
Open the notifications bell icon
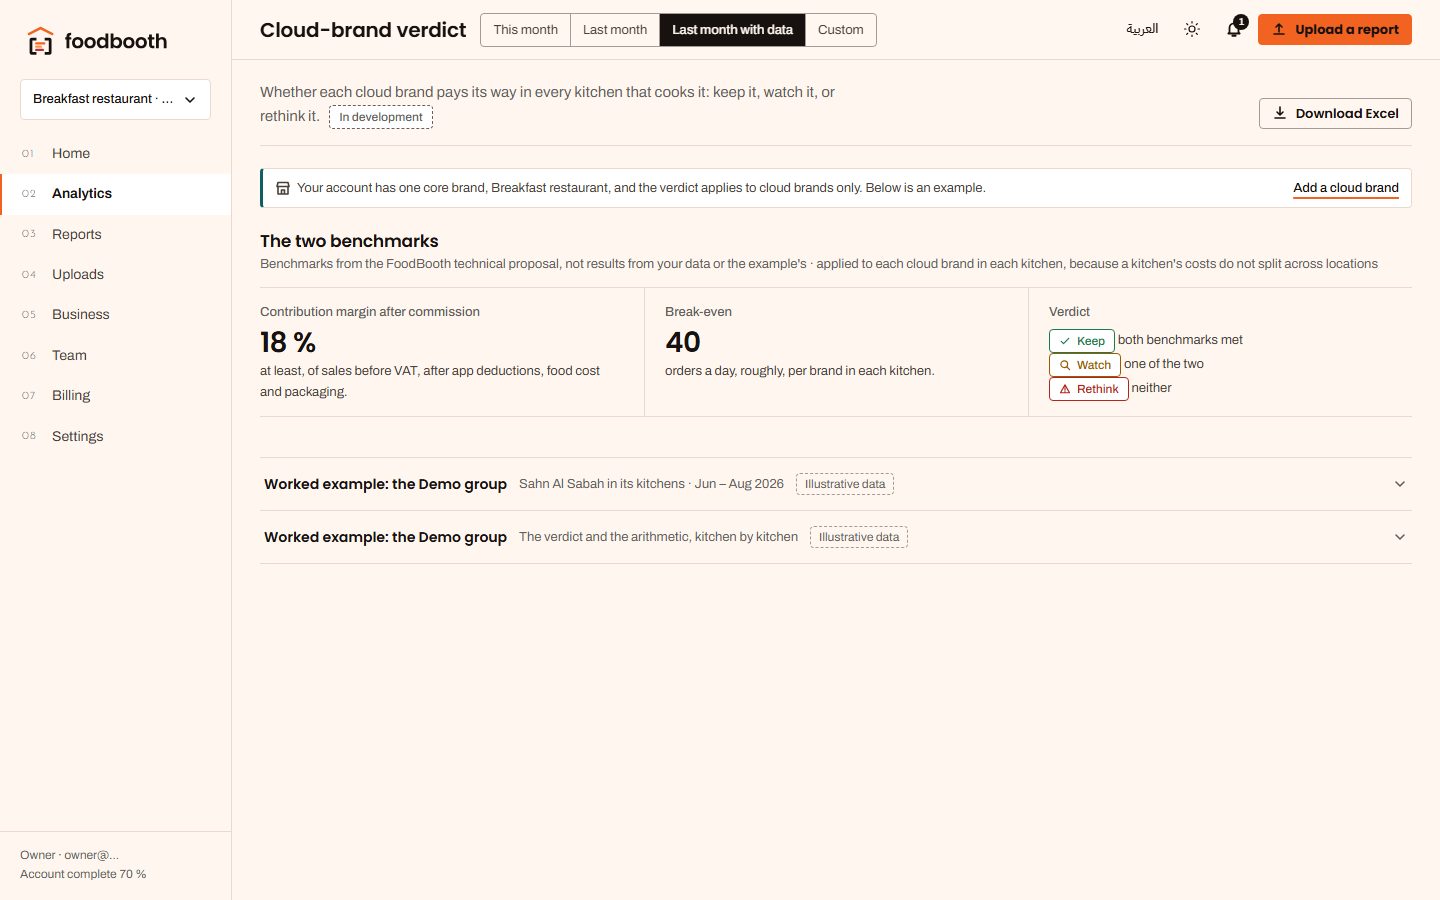tap(1234, 30)
